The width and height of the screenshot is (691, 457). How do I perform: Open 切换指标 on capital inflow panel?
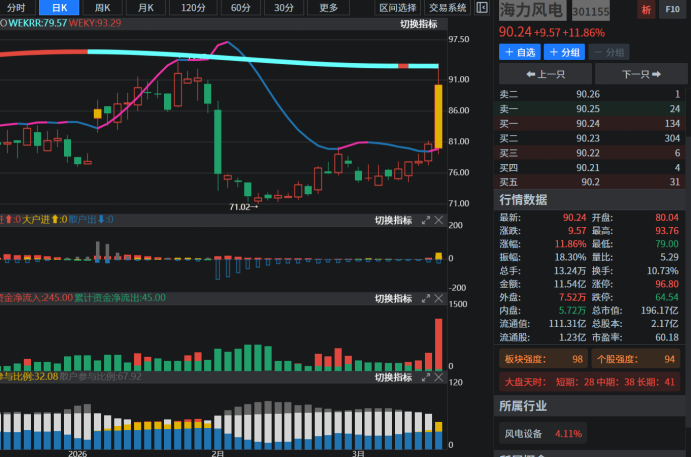(393, 298)
